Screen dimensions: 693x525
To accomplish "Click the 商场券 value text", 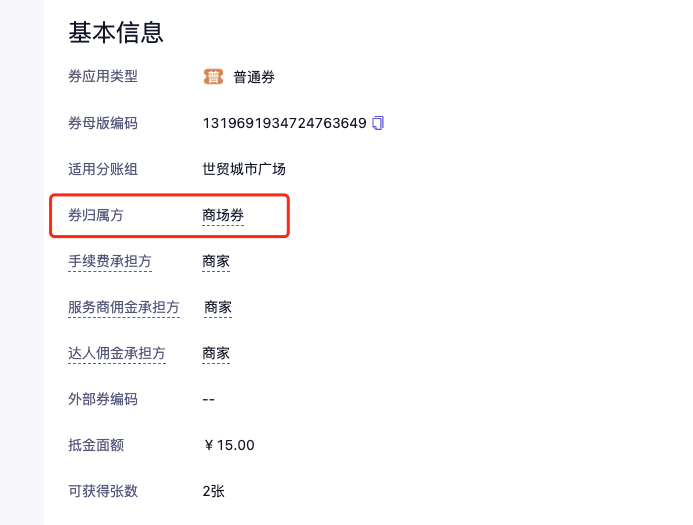I will tap(223, 215).
